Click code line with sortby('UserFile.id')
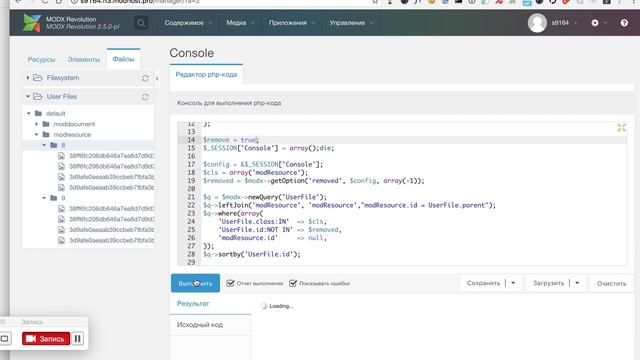The height and width of the screenshot is (360, 640). (x=251, y=254)
